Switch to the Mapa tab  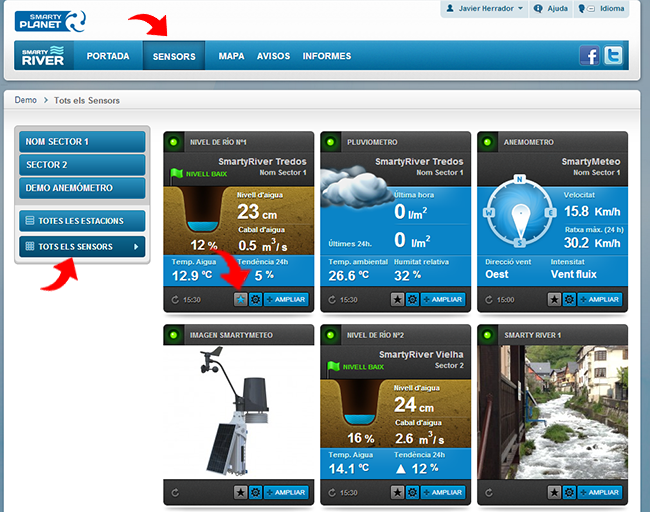(x=231, y=56)
